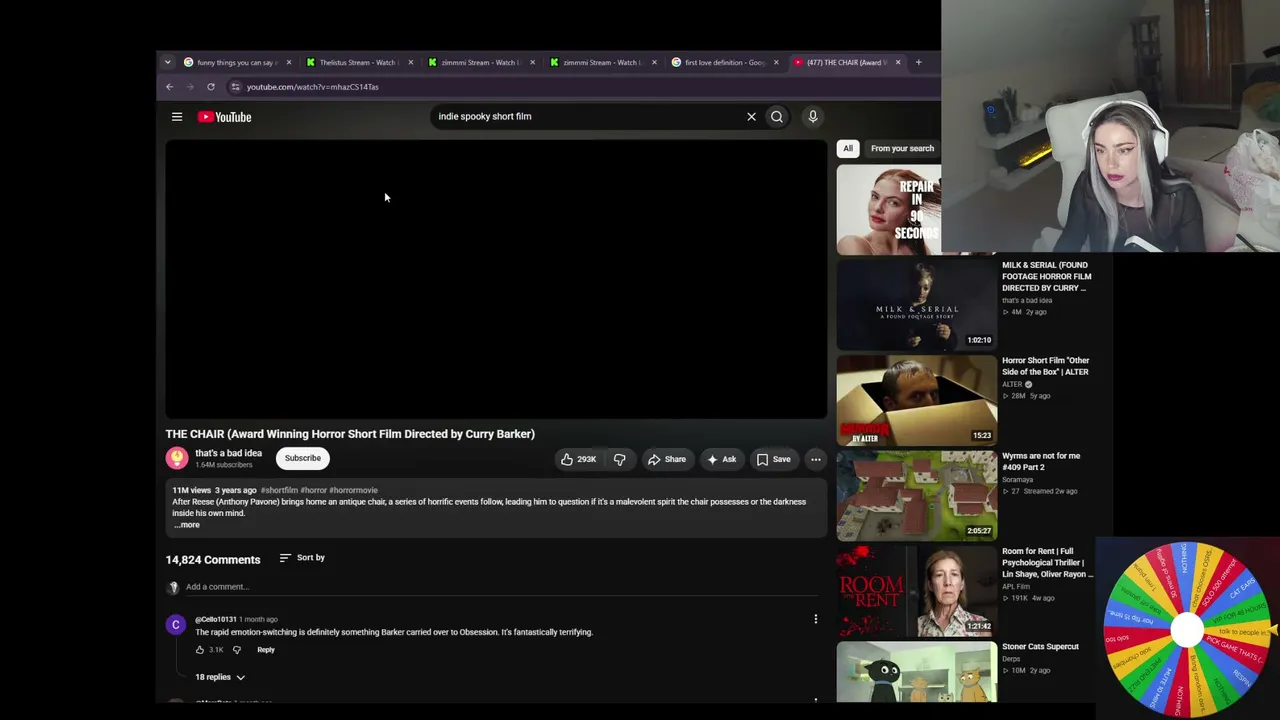Close the Thelistus Stream tab
1280x720 pixels.
[410, 62]
